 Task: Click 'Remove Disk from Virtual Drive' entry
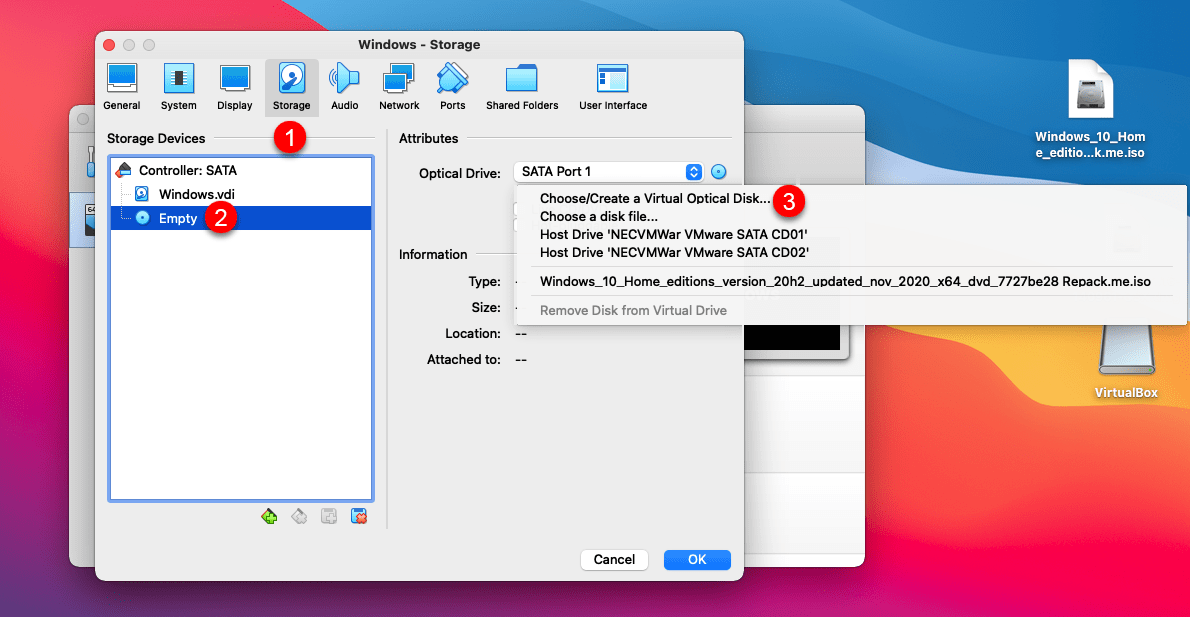point(633,310)
